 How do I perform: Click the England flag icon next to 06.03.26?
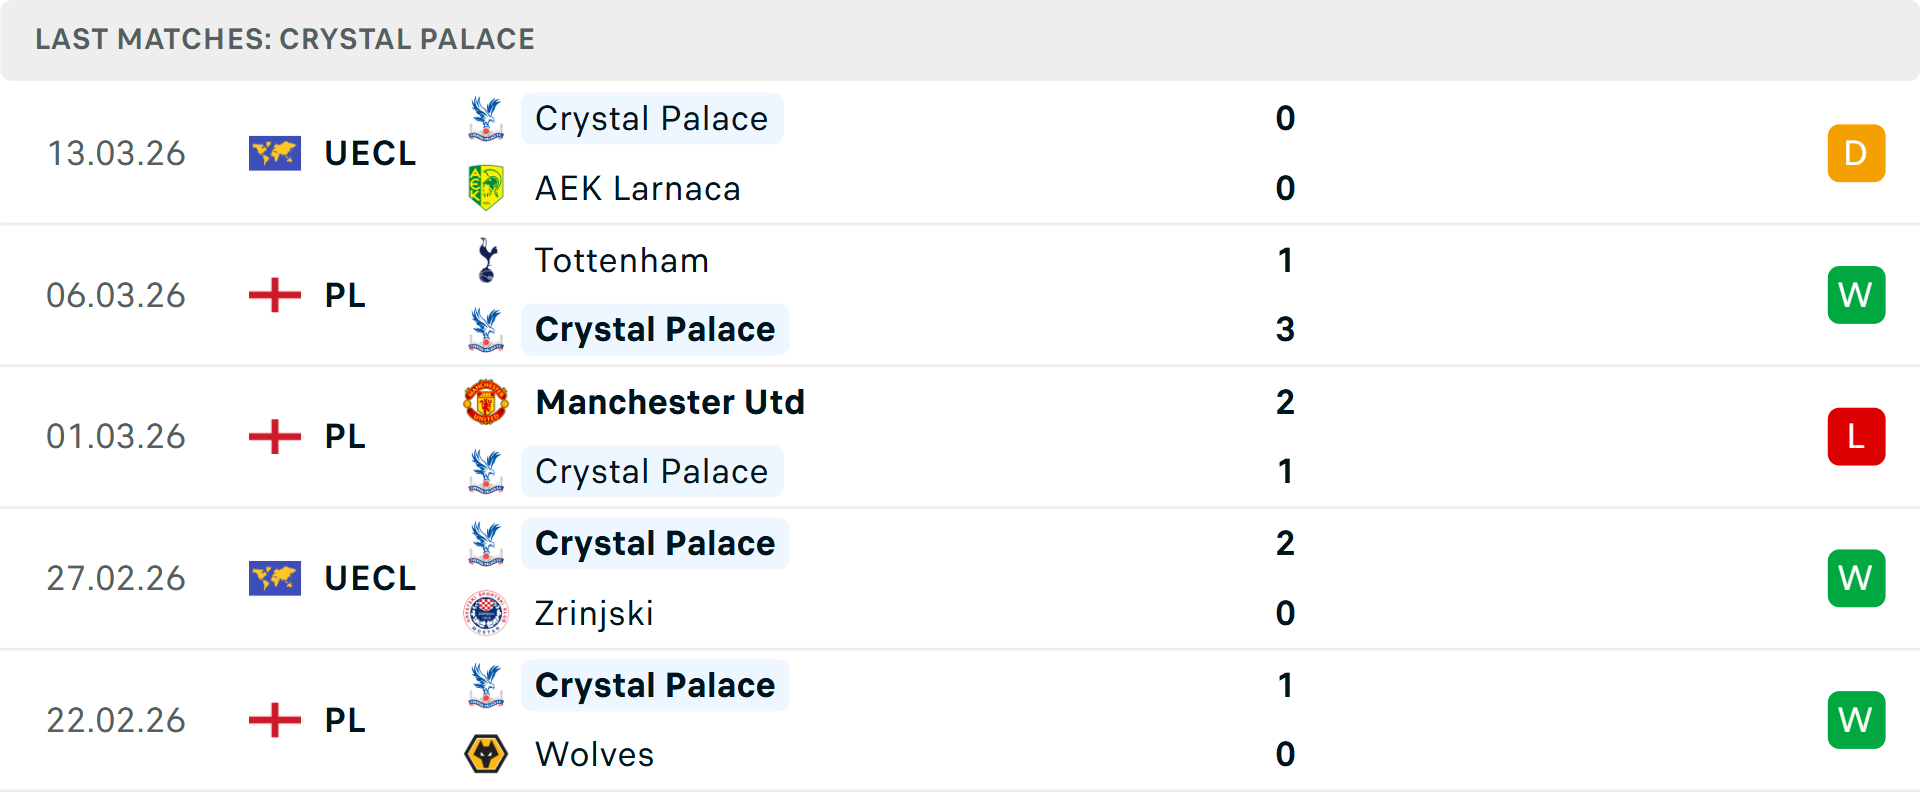274,295
